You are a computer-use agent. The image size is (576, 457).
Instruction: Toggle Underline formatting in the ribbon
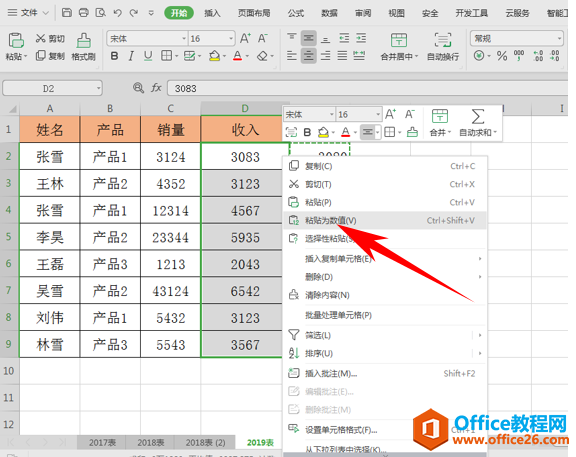(148, 56)
